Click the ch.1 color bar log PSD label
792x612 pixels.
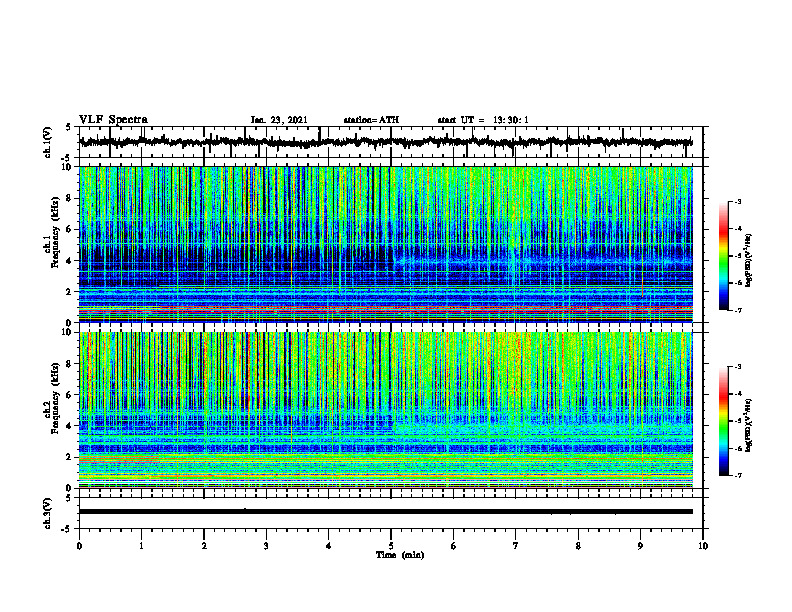tap(749, 261)
